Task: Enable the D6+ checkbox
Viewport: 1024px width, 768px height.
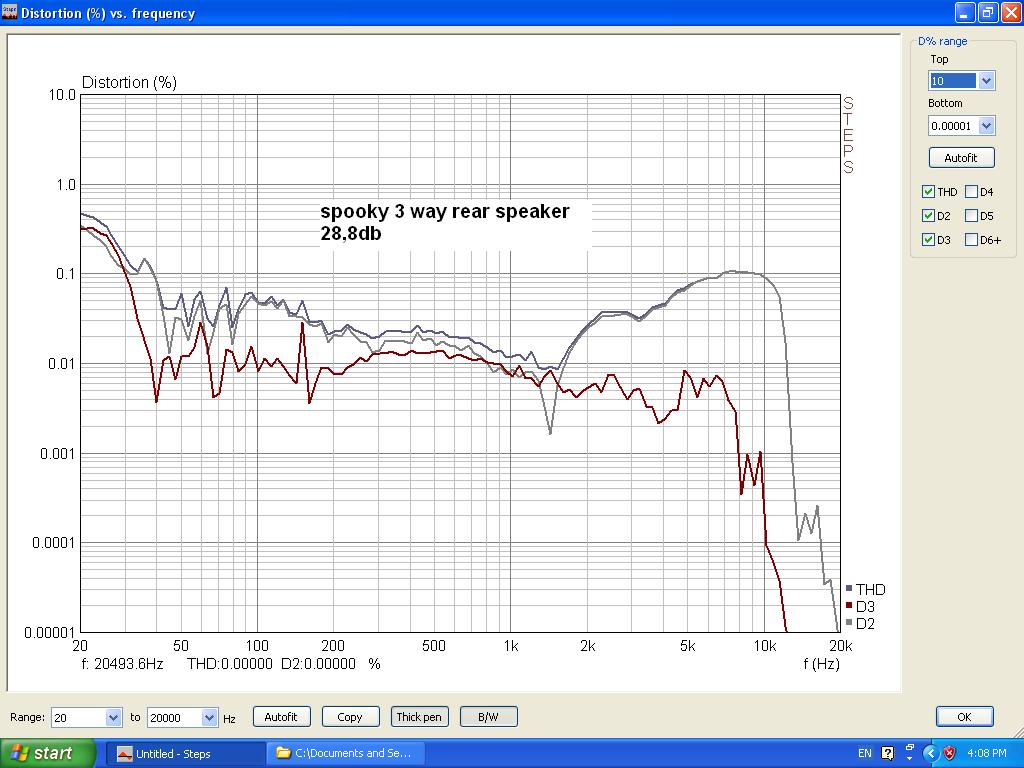Action: 971,240
